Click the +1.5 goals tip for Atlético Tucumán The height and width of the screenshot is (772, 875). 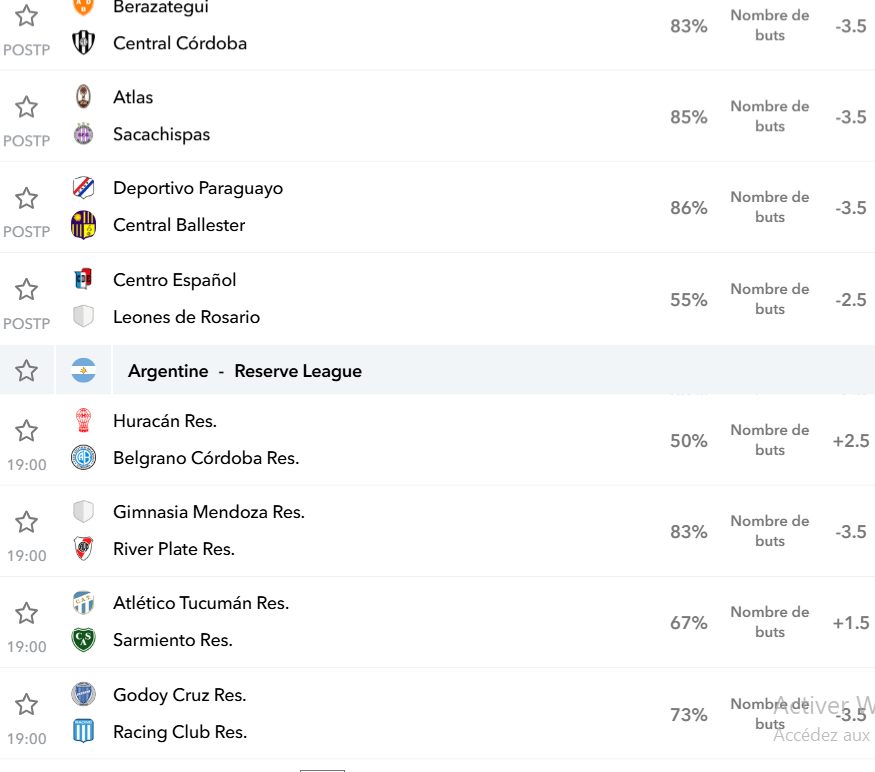(851, 623)
